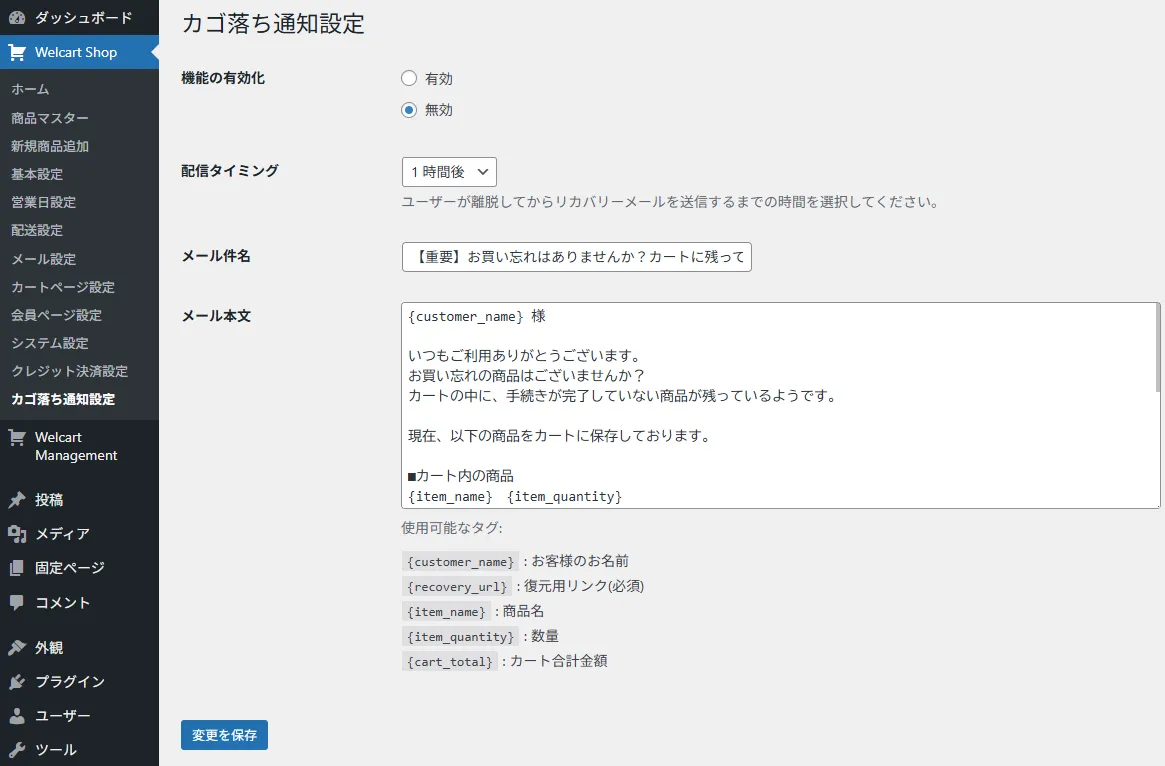Image resolution: width=1165 pixels, height=766 pixels.
Task: Click the Dashboard gauge icon
Action: 17,18
